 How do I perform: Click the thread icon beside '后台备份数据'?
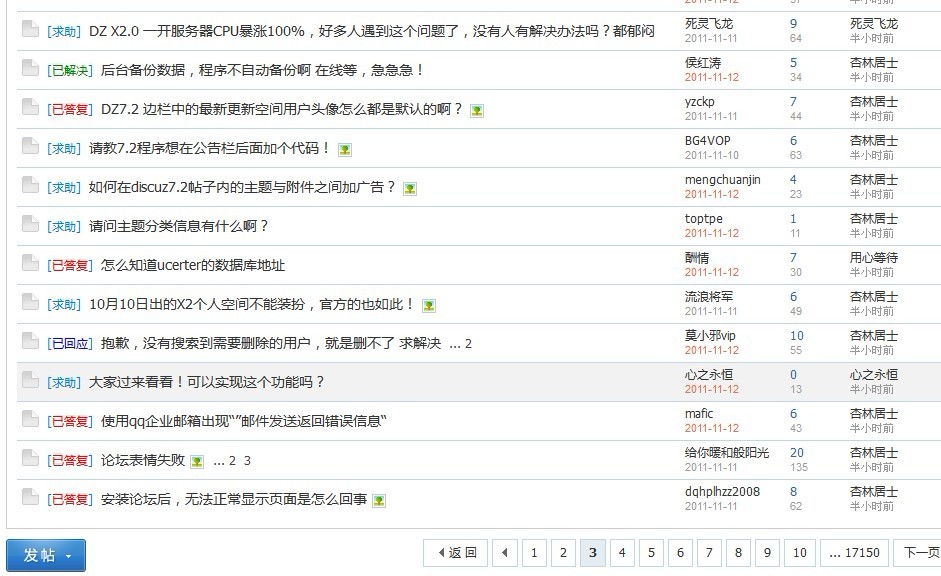(30, 68)
